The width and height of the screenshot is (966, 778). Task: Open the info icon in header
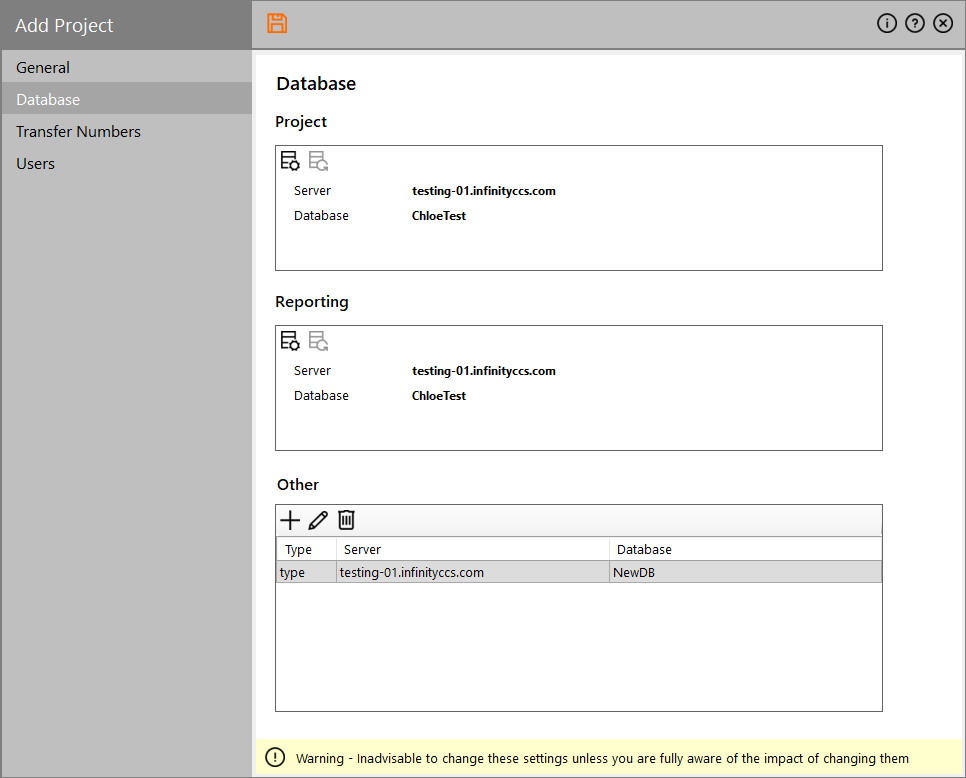coord(887,23)
